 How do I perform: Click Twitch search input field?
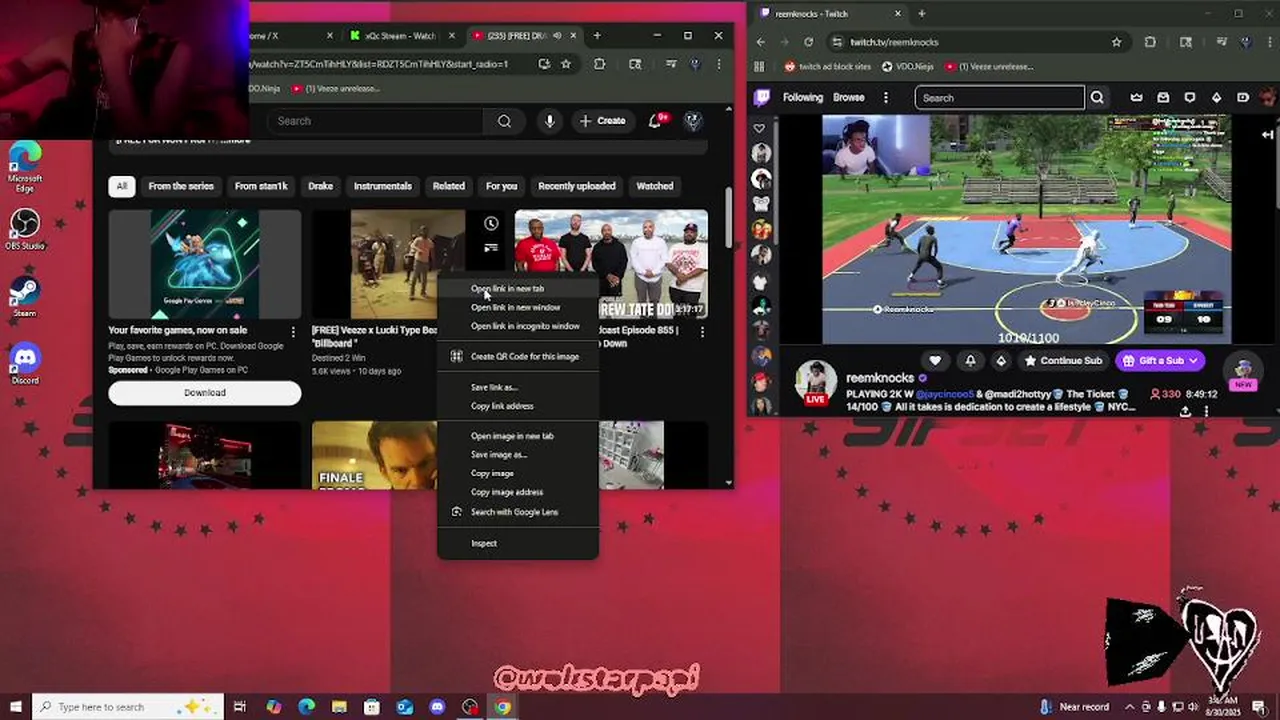pos(1000,98)
